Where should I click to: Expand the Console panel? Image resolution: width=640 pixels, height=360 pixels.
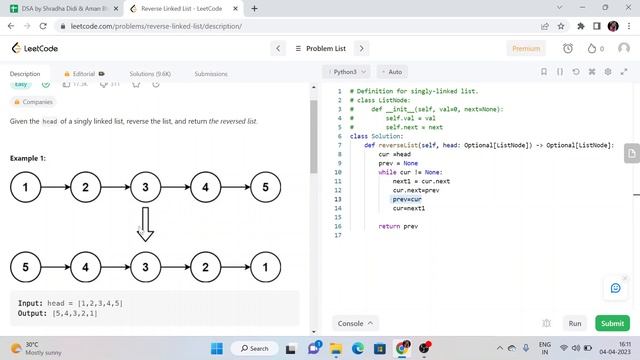pyautogui.click(x=356, y=323)
